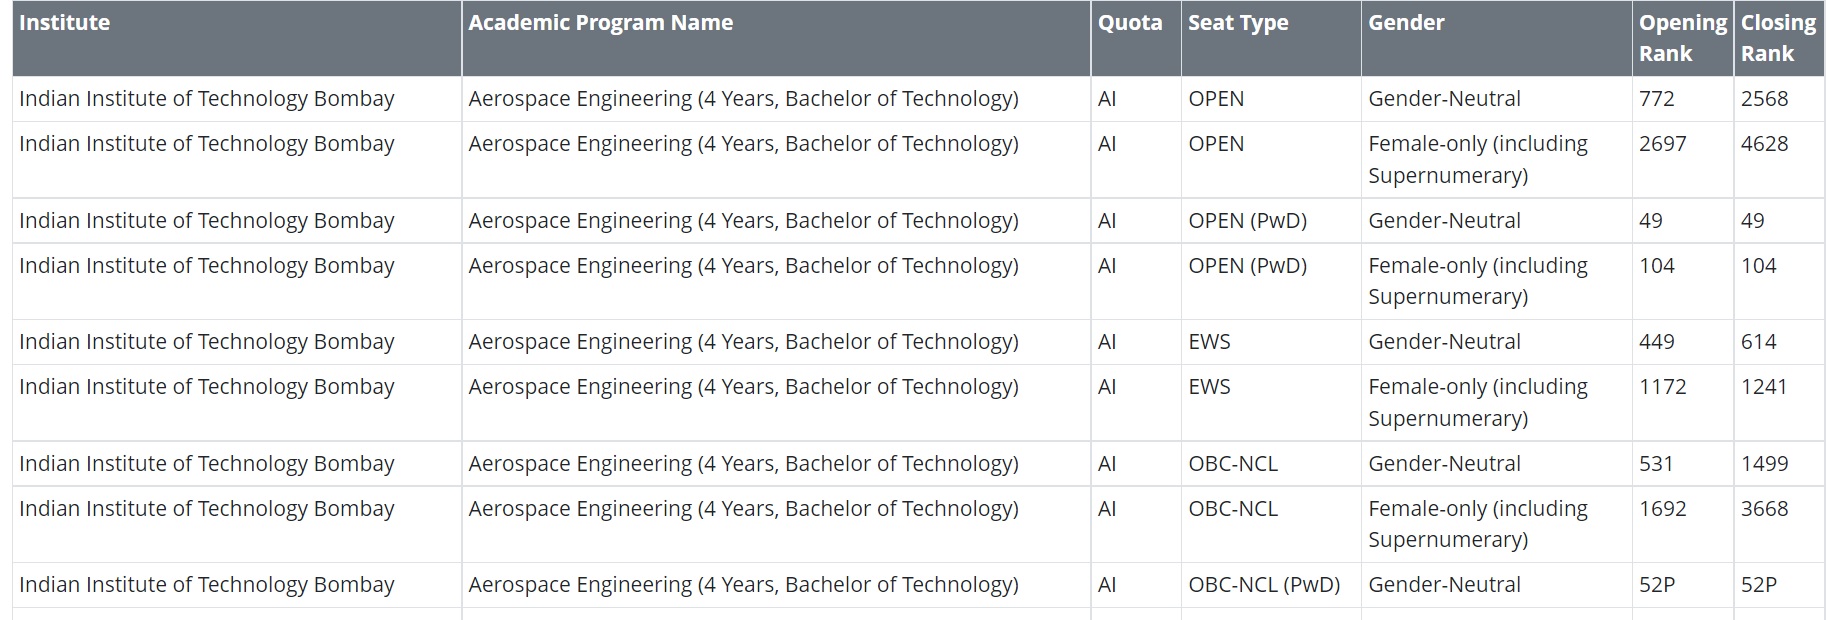This screenshot has height=620, width=1827.
Task: Click the OBC-NCL (PwD) seat type cell
Action: pos(1264,585)
